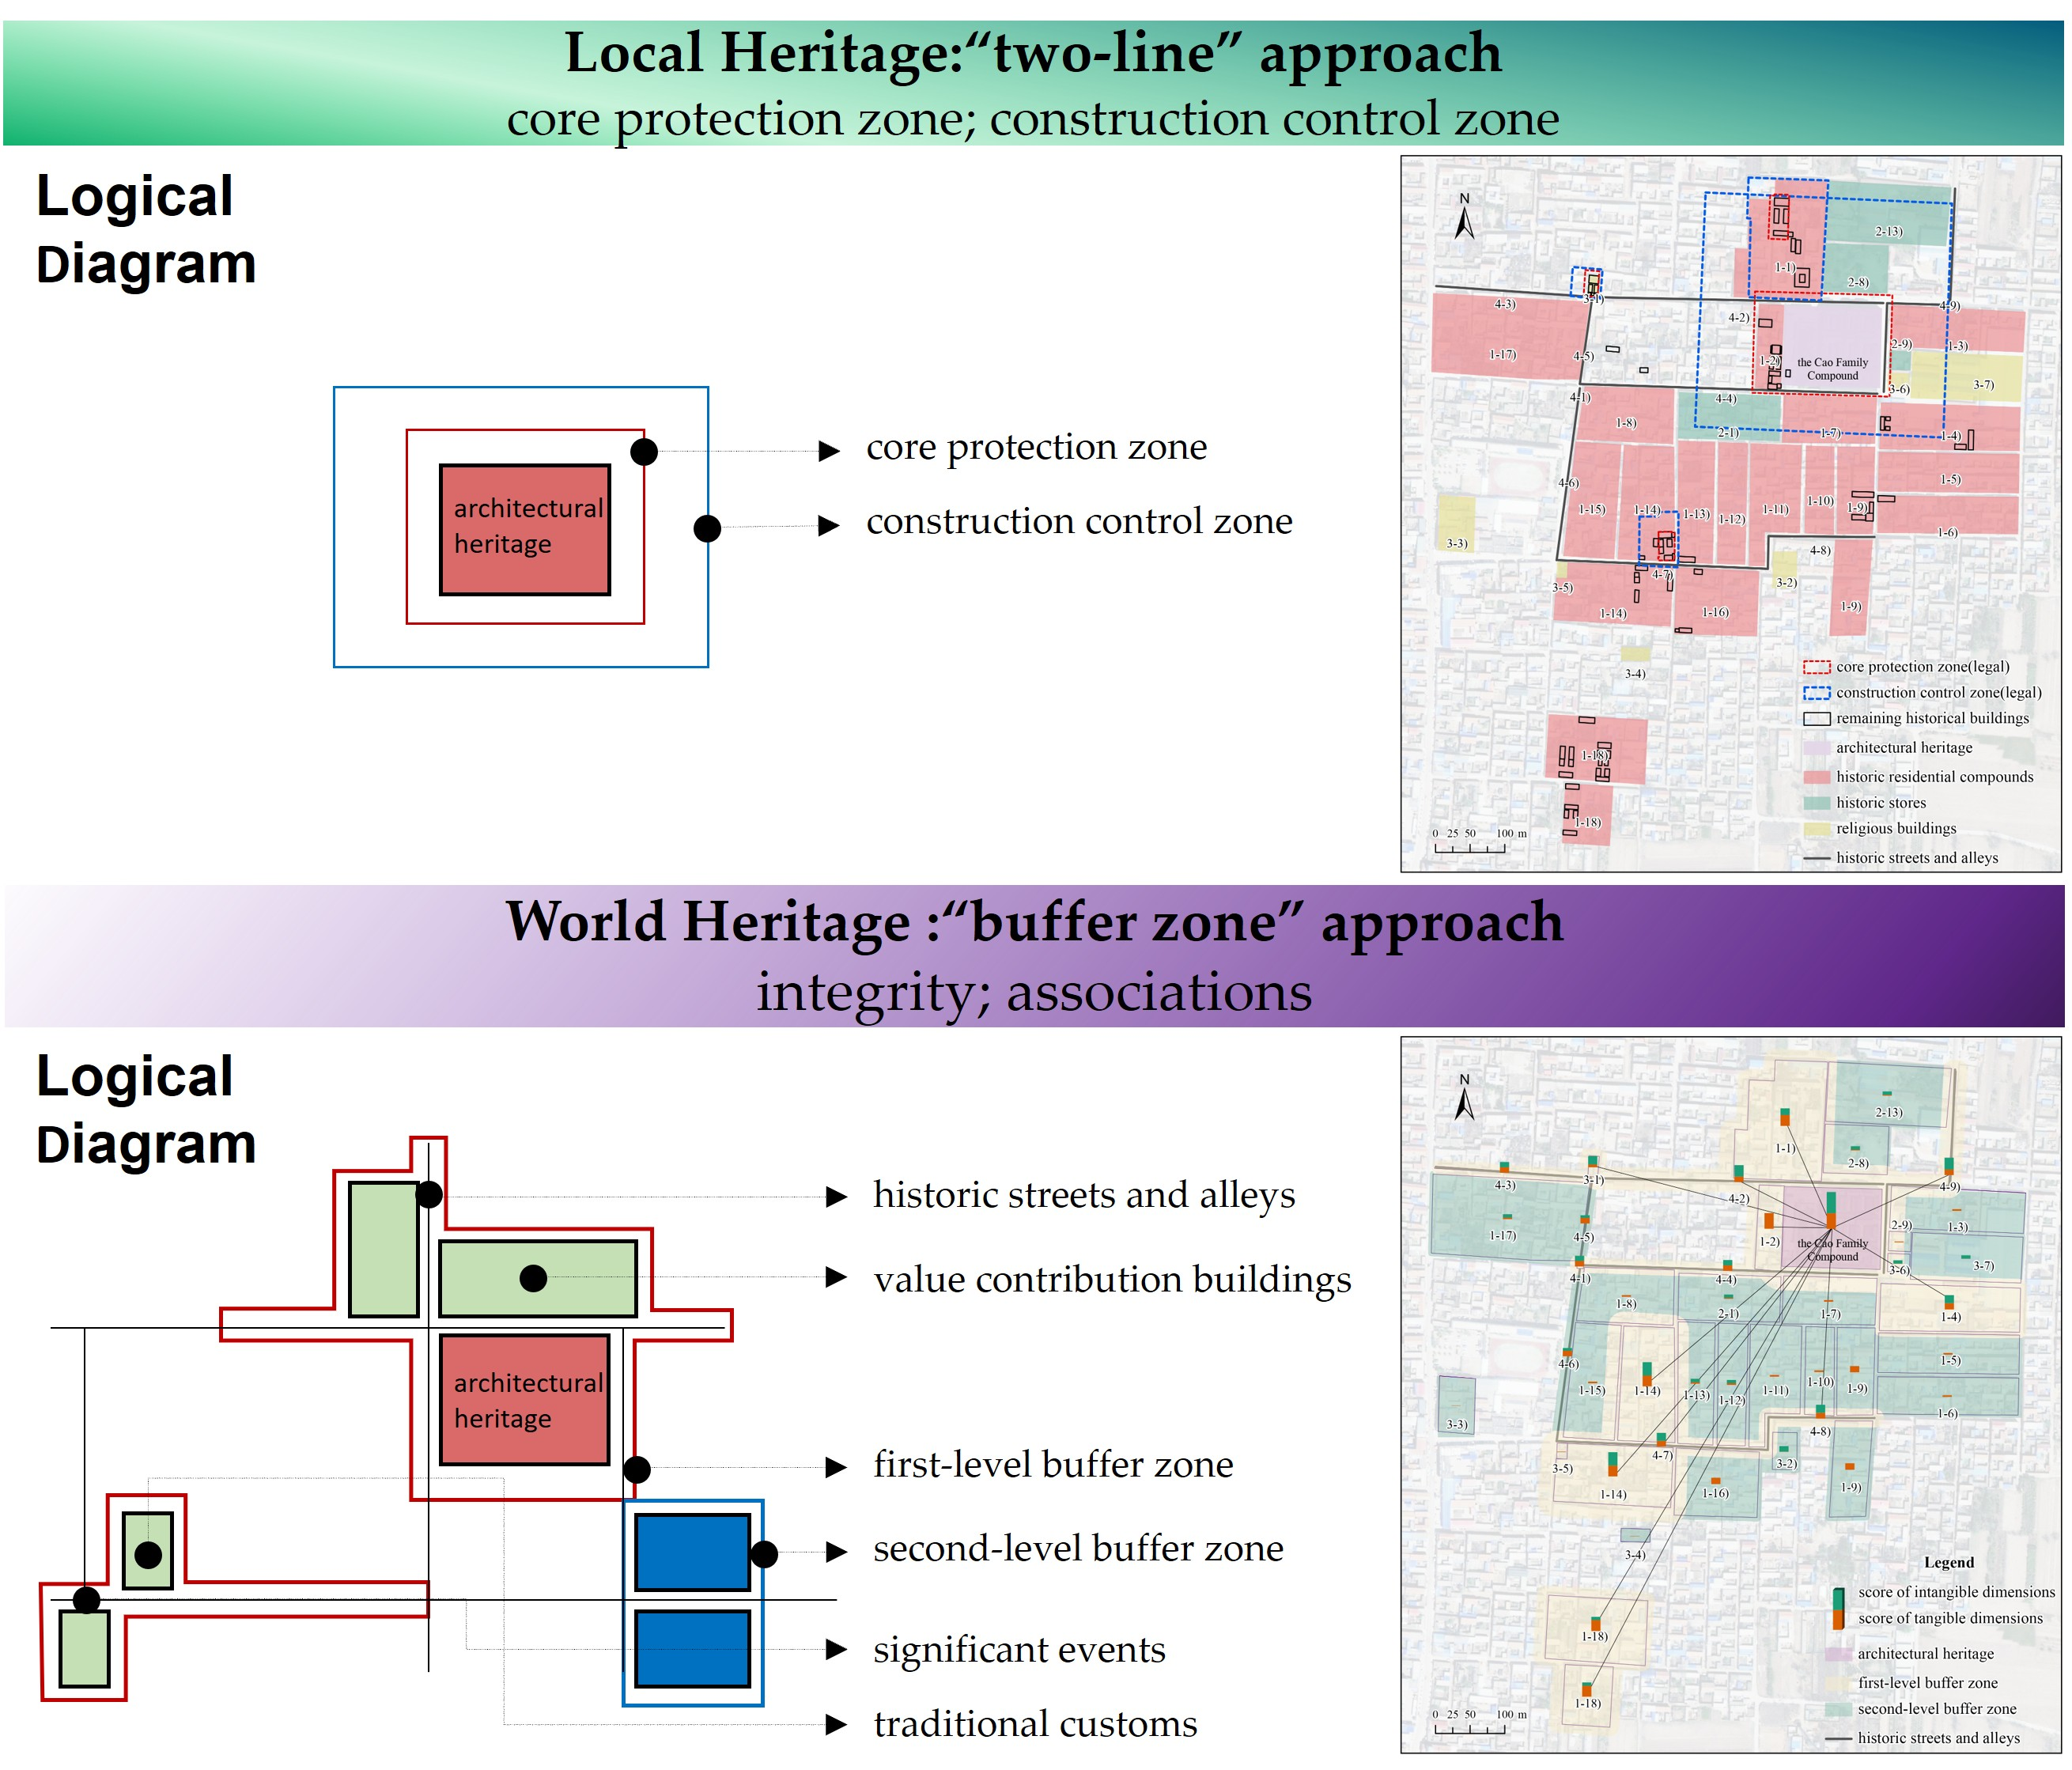Screen dimensions: 2072x1770
Task: Click the arrowhead beside "construction control zone"
Action: [x=828, y=526]
